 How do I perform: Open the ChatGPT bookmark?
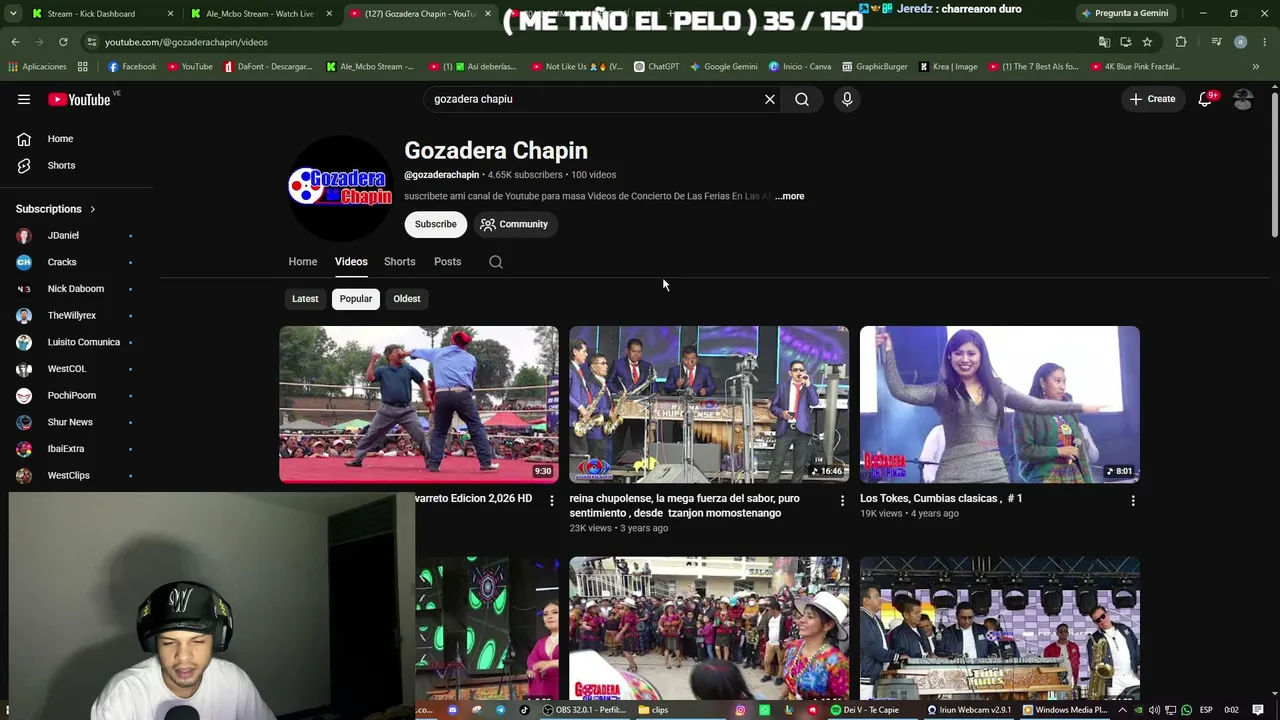tap(656, 67)
